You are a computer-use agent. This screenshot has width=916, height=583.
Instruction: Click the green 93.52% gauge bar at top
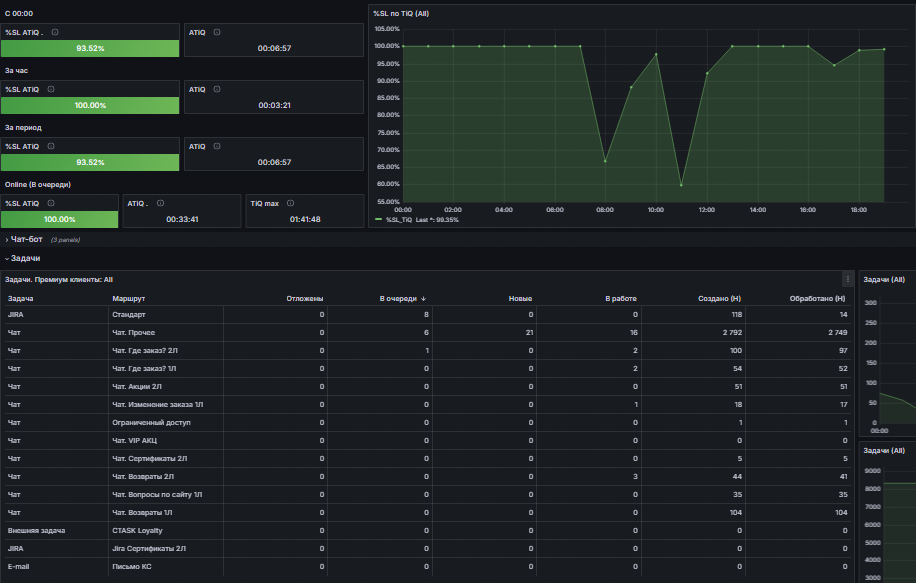[90, 48]
